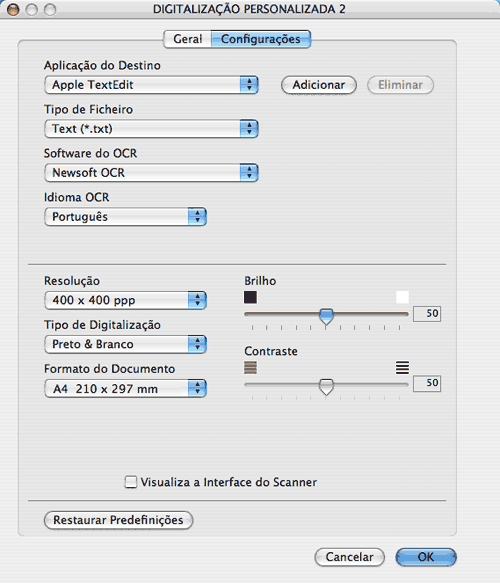Click the Adicionar button
500x583 pixels.
pos(319,85)
